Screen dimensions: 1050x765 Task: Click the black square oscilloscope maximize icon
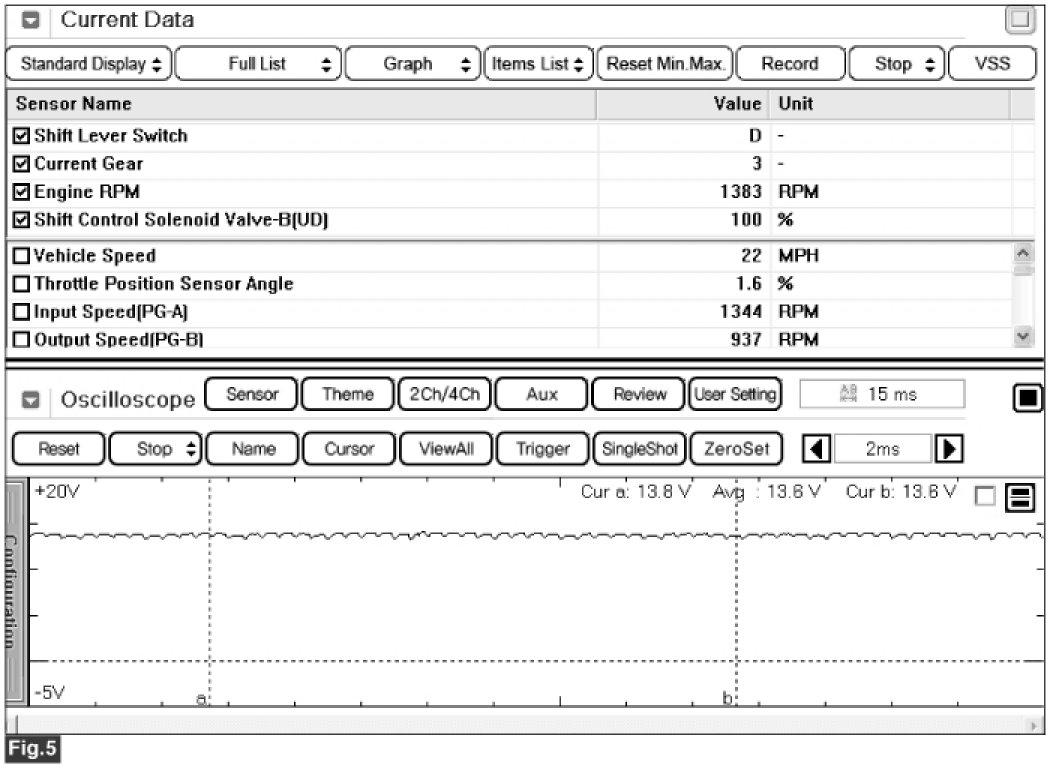click(1027, 399)
